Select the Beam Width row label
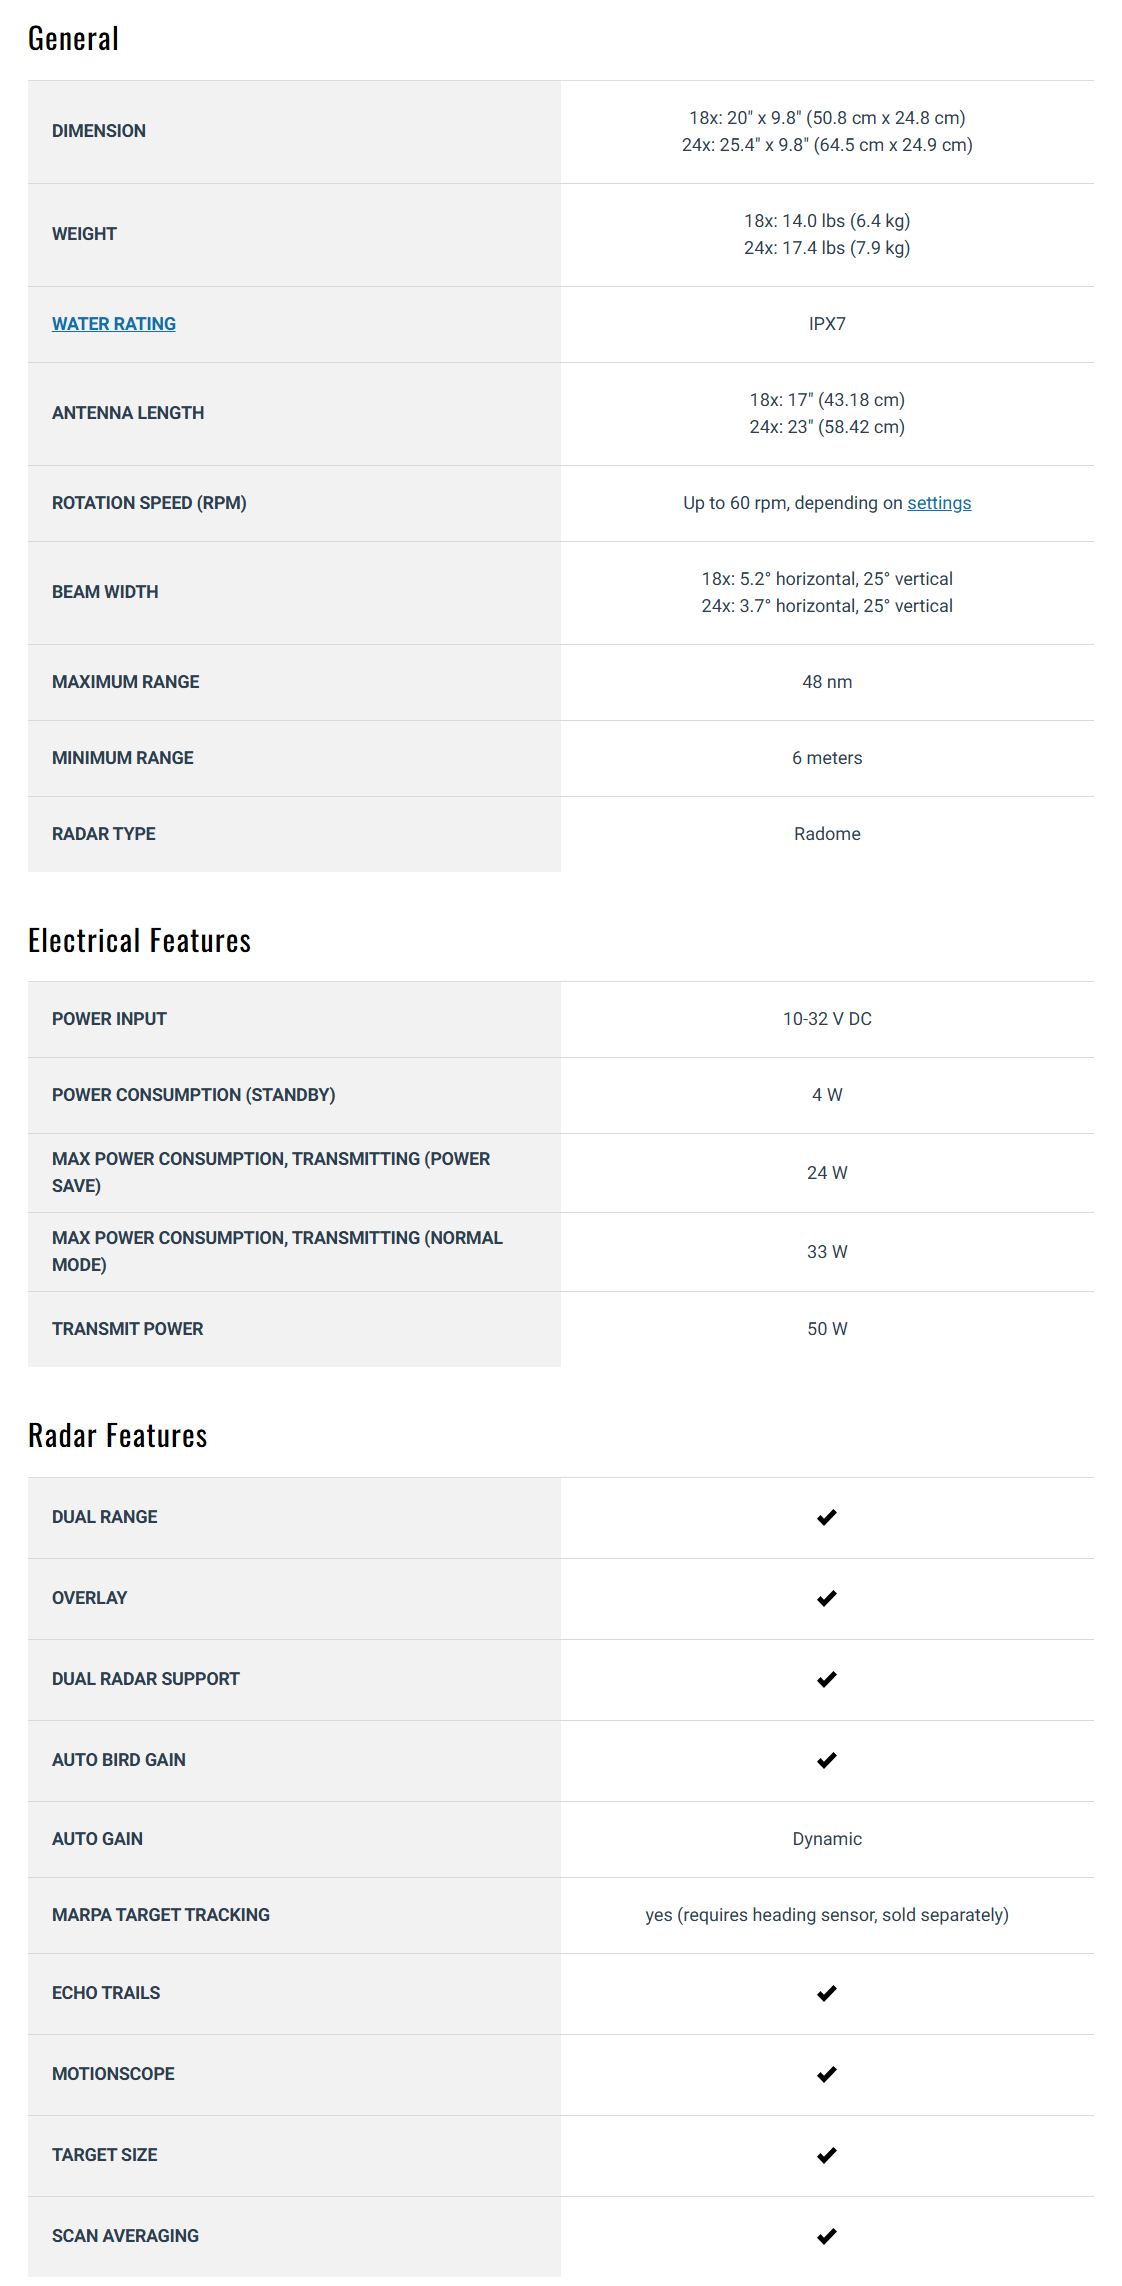Viewport: 1122px width, 2286px height. coord(105,592)
